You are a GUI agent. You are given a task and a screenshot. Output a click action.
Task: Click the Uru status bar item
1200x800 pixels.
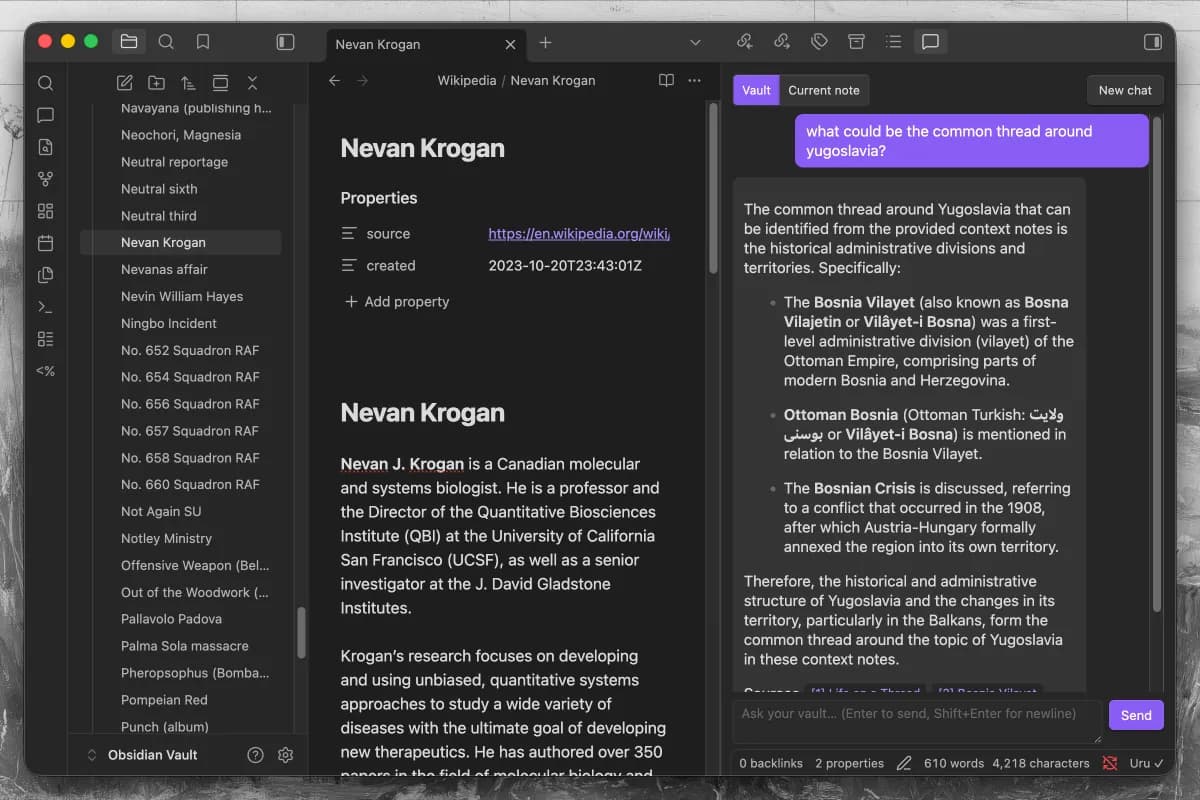pos(1147,763)
